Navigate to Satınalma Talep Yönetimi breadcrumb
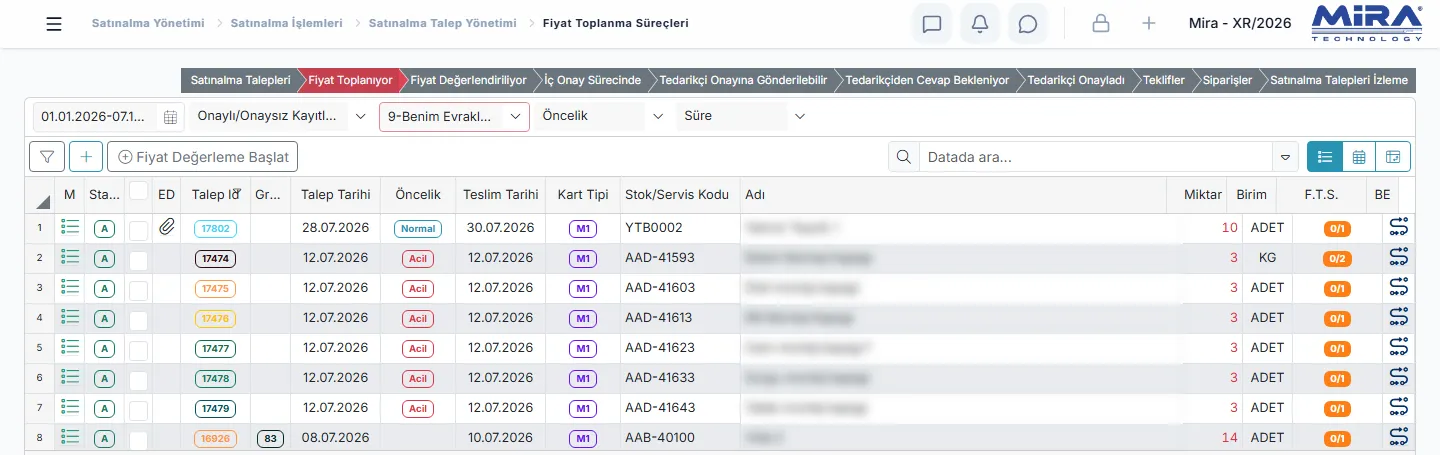 tap(443, 23)
